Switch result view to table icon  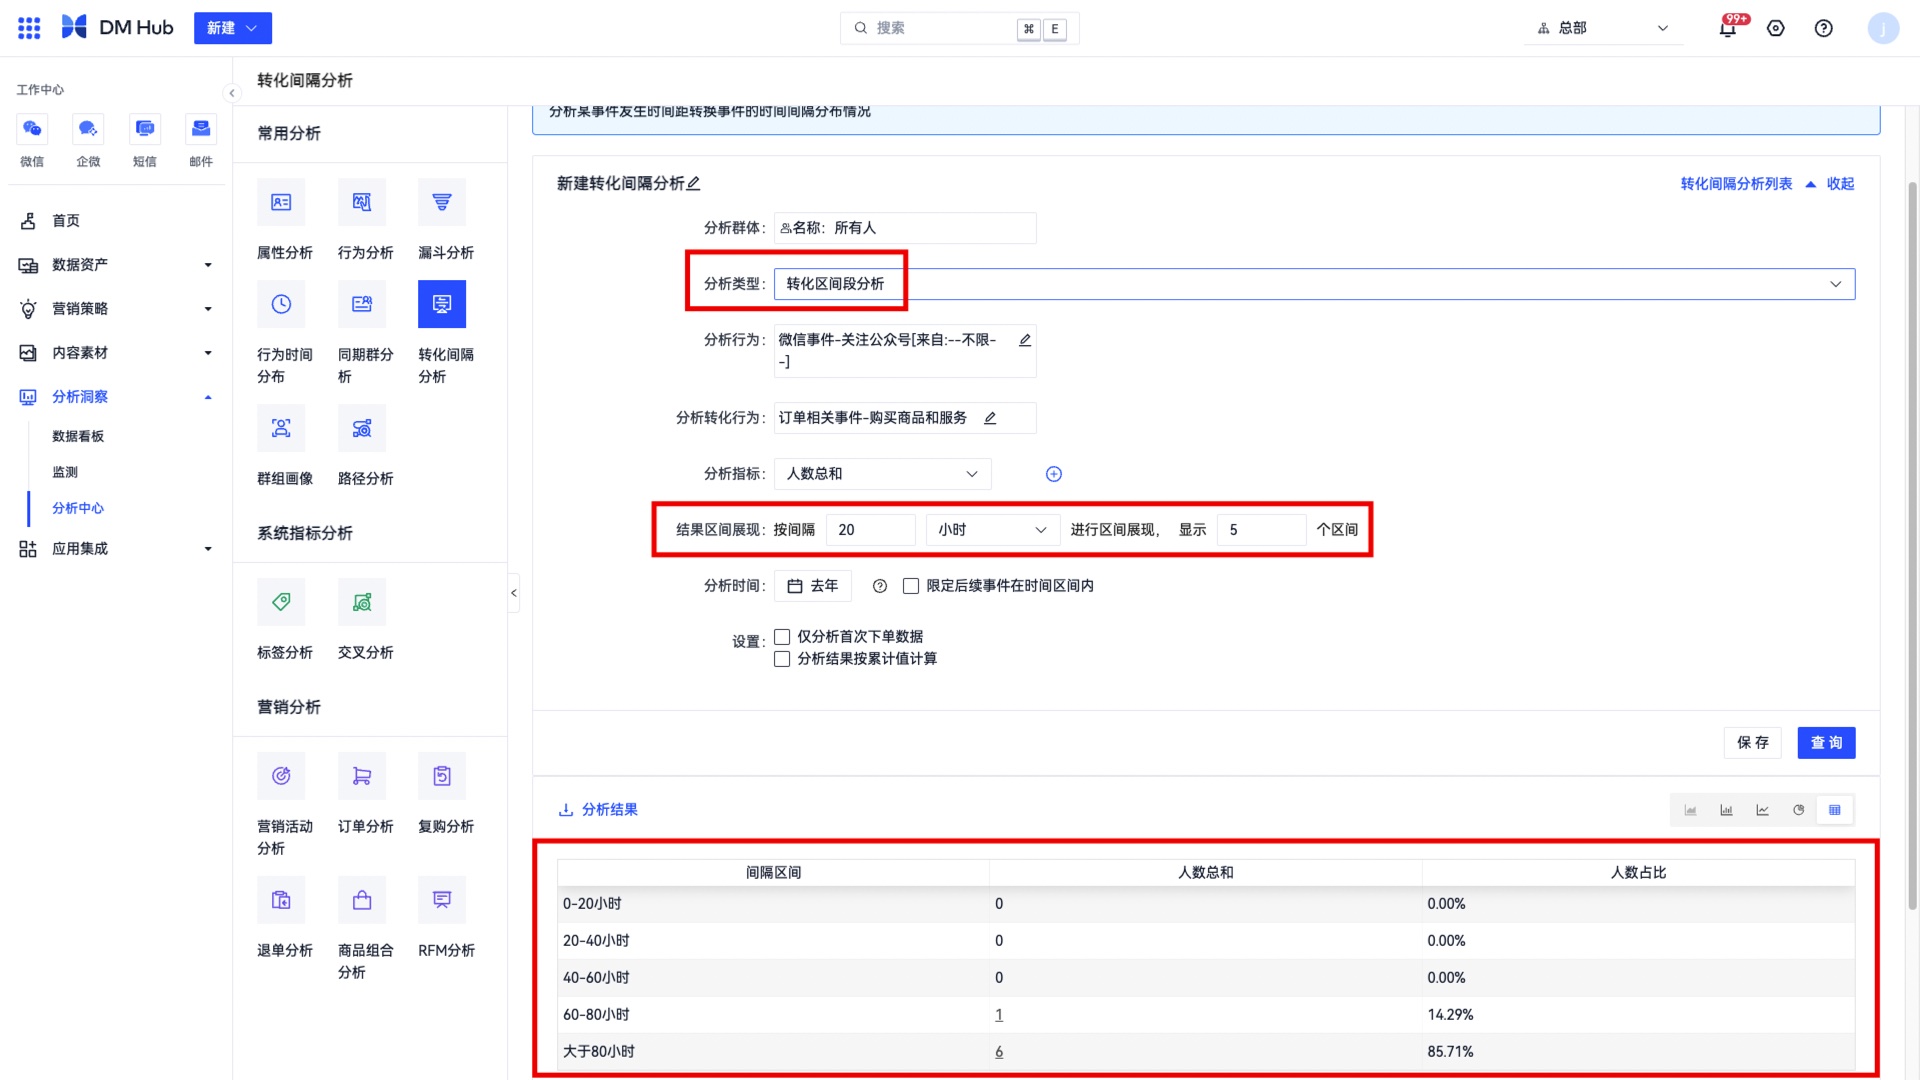tap(1835, 810)
